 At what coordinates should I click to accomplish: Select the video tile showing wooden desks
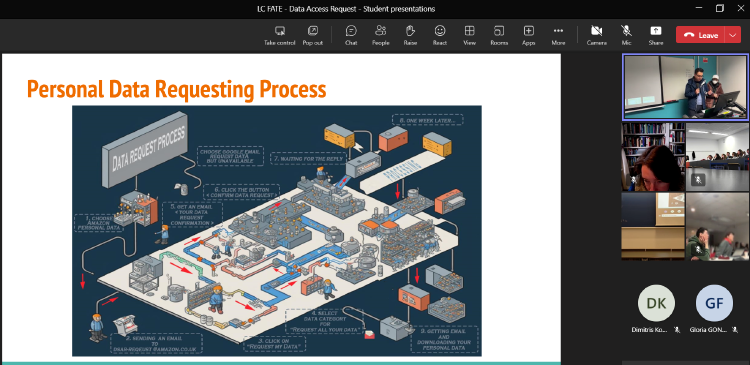click(653, 226)
